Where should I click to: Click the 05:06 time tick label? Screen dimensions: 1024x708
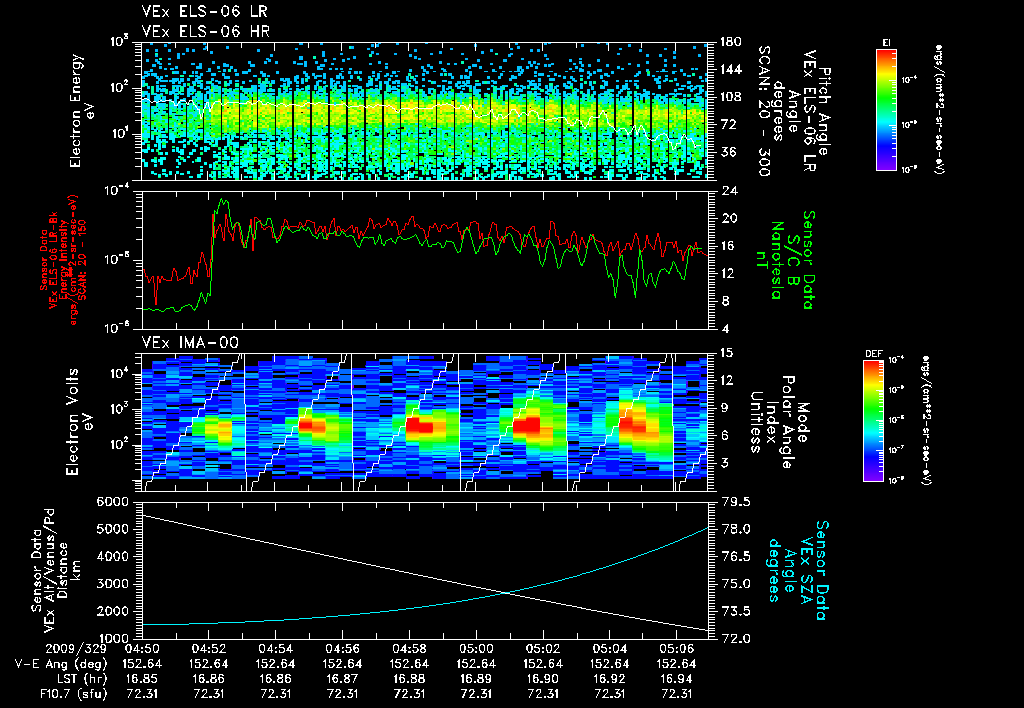pyautogui.click(x=677, y=650)
